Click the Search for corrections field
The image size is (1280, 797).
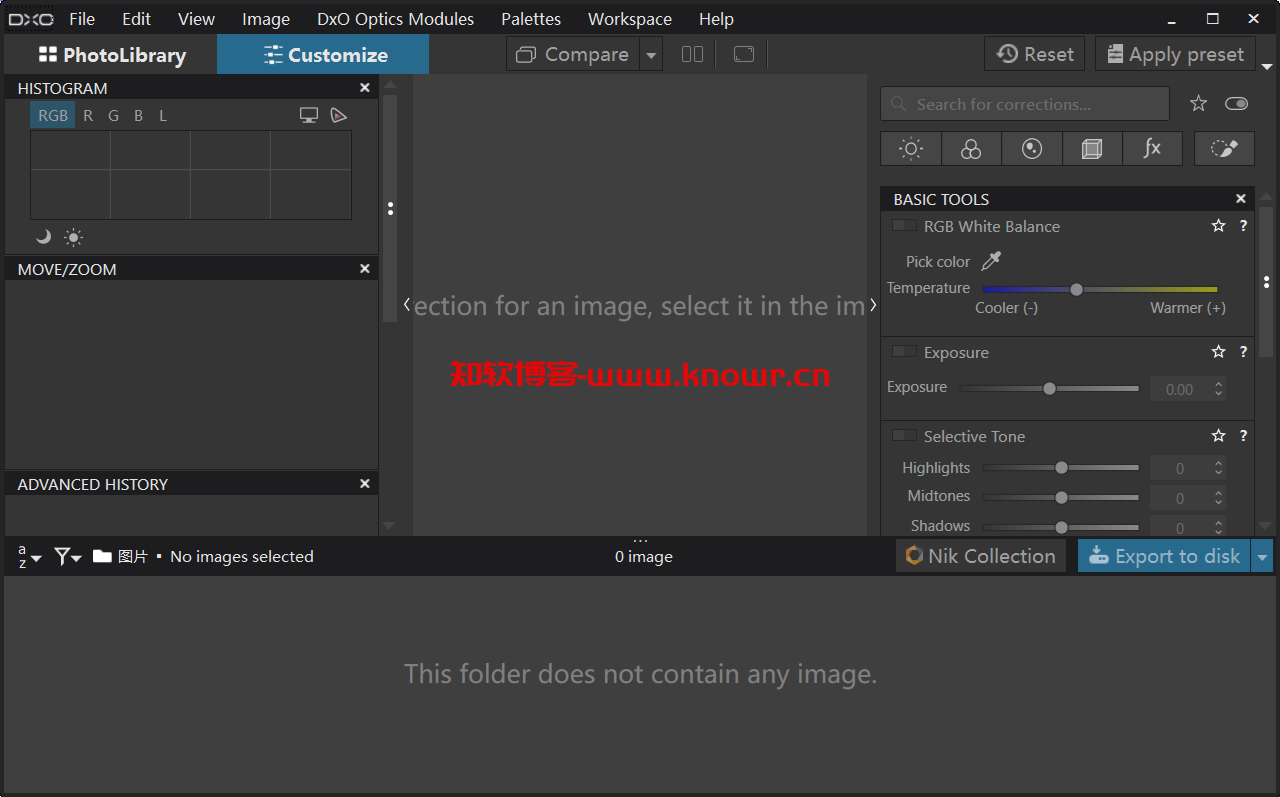pos(1025,104)
